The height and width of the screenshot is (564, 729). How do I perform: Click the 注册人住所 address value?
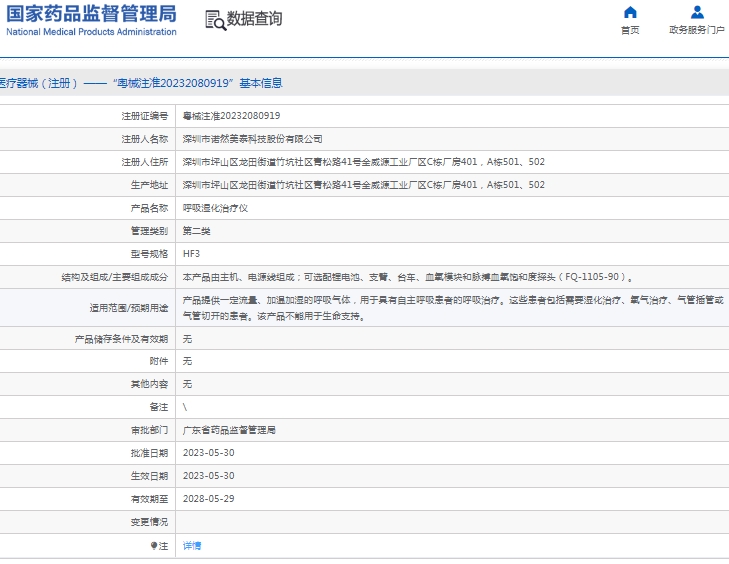pos(364,162)
